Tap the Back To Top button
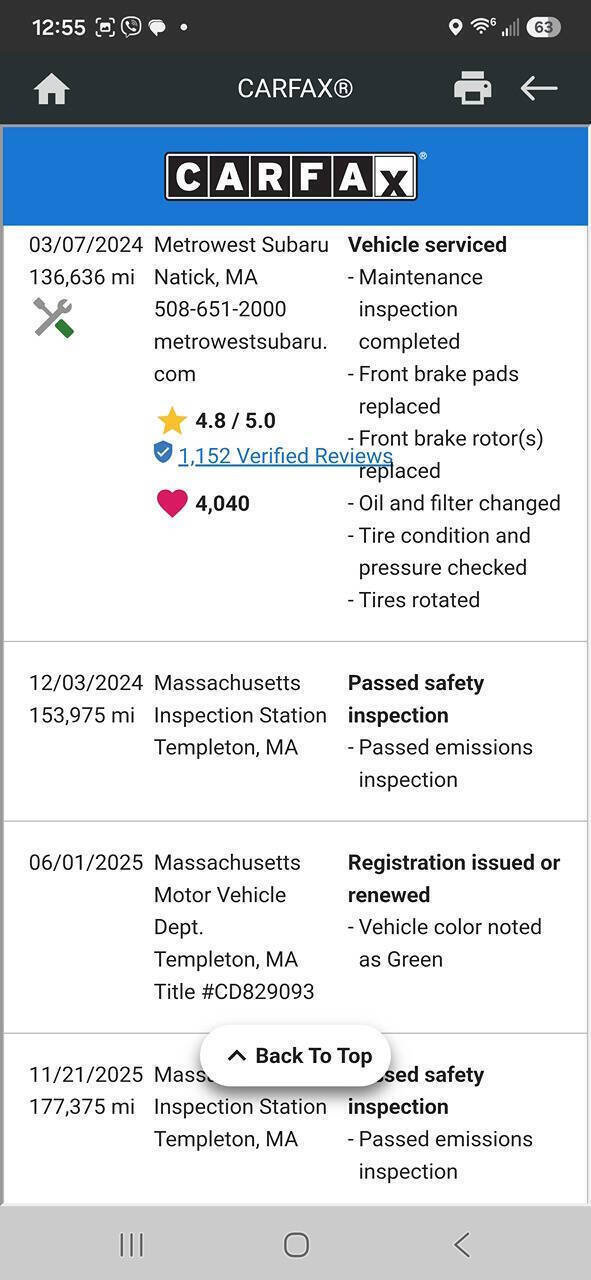Image resolution: width=591 pixels, height=1280 pixels. (296, 1056)
